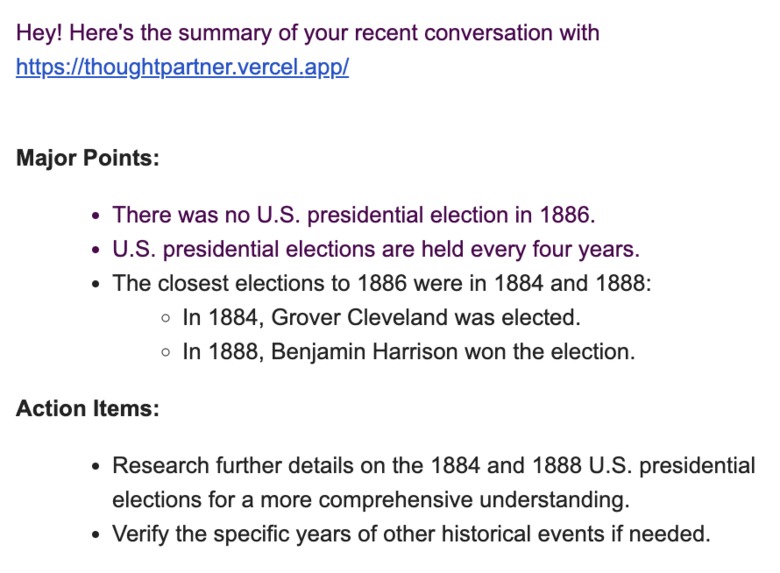
Task: Click the words Benjamin Harrison
Action: (364, 352)
